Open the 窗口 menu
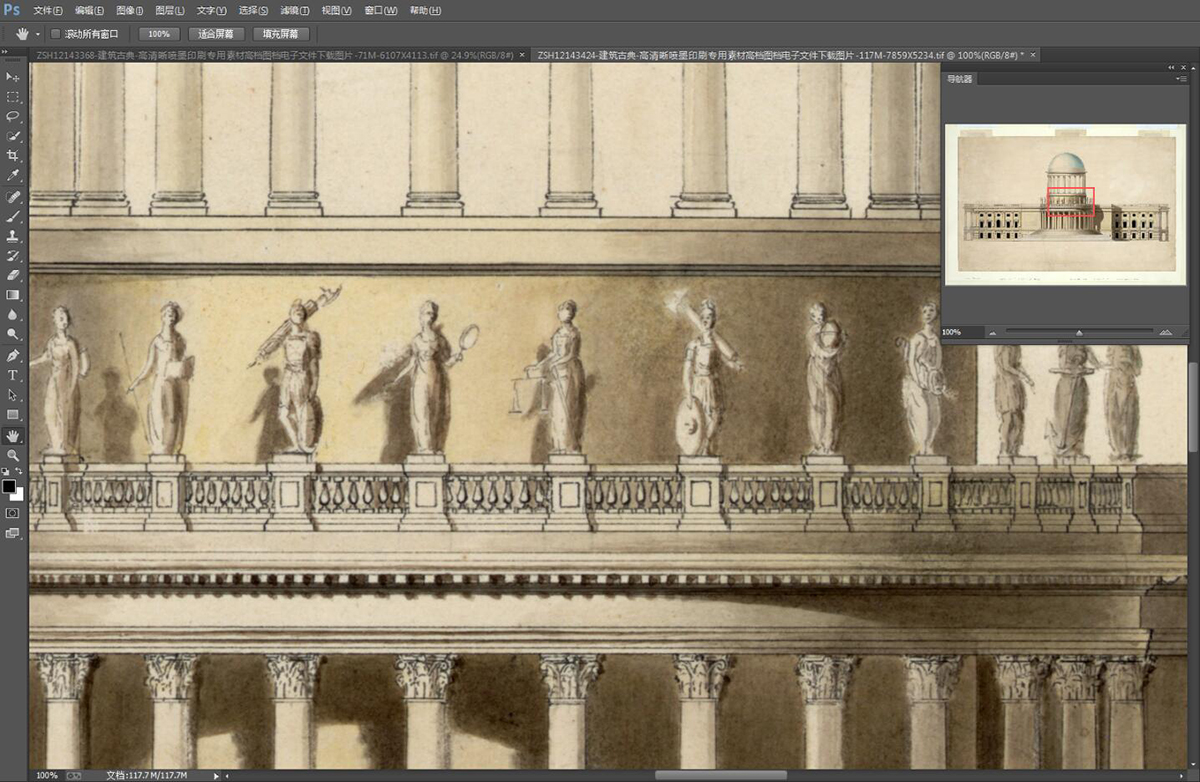 (x=381, y=10)
